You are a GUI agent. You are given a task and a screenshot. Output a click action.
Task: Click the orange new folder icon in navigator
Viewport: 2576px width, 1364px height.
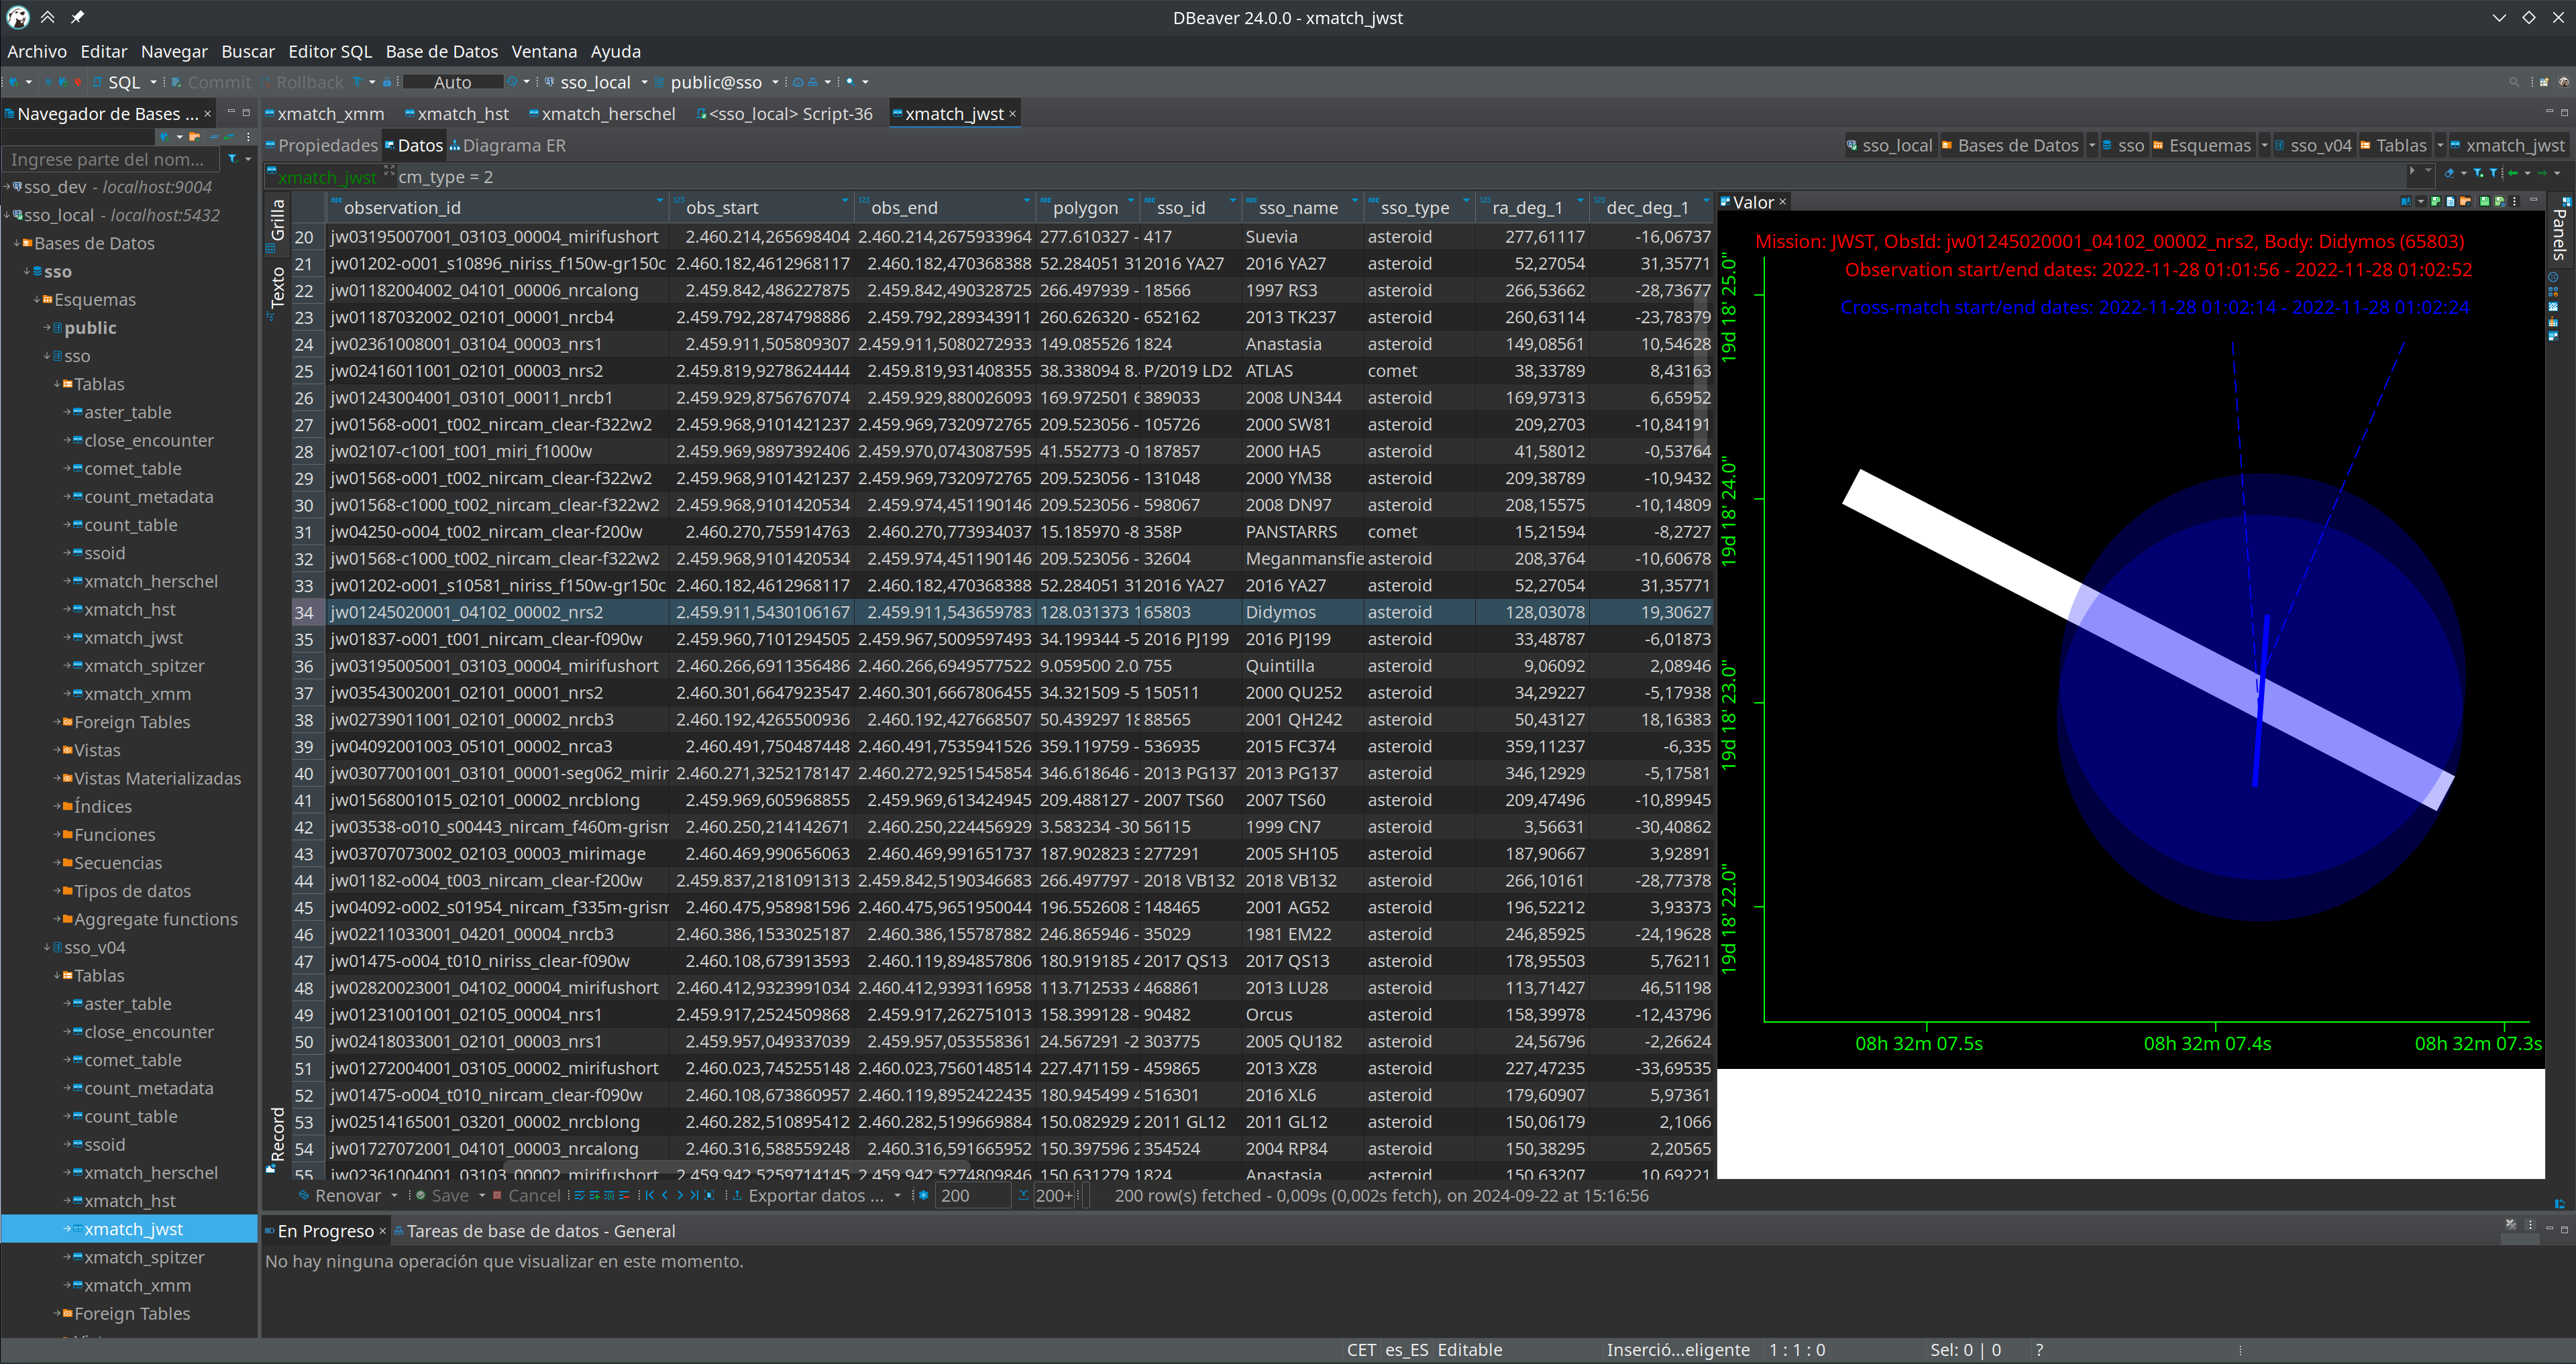tap(194, 137)
